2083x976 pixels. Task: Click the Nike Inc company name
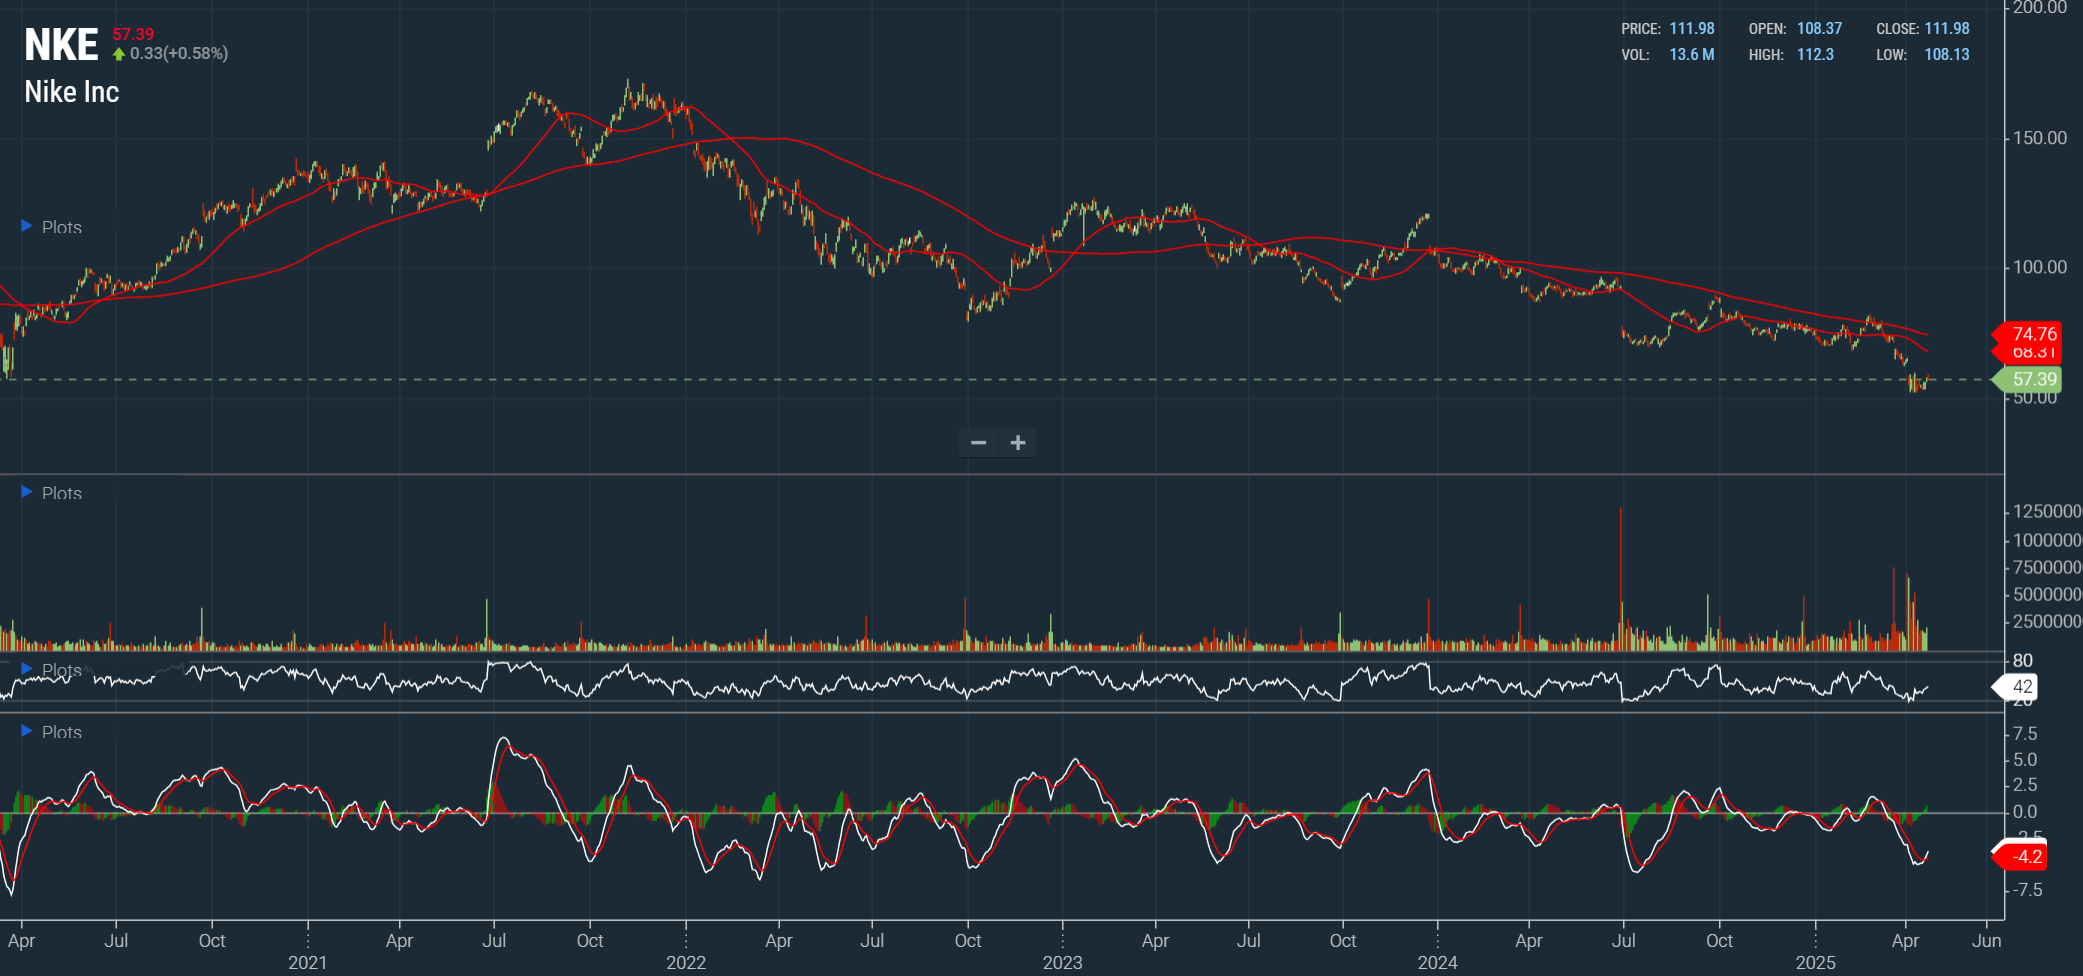tap(72, 92)
